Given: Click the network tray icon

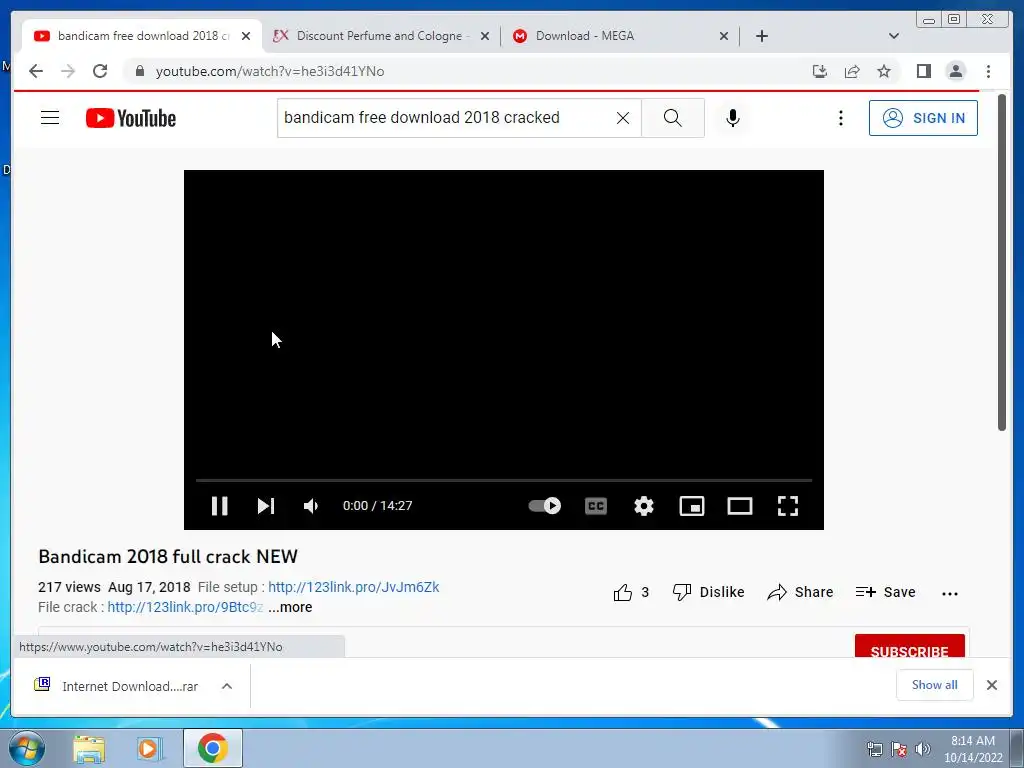Looking at the screenshot, I should [874, 749].
